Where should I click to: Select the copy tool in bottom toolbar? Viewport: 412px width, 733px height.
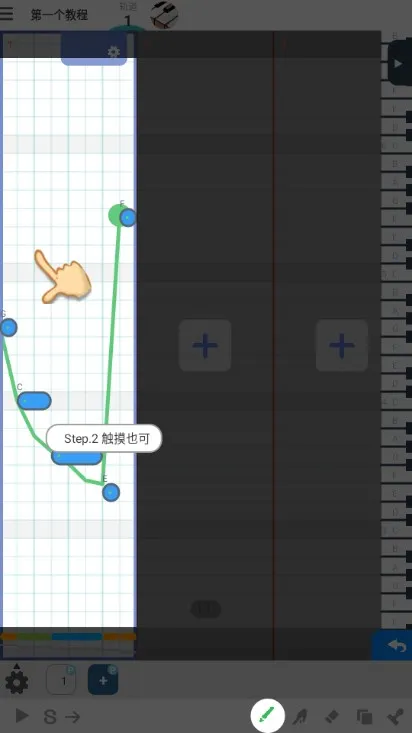pos(364,716)
